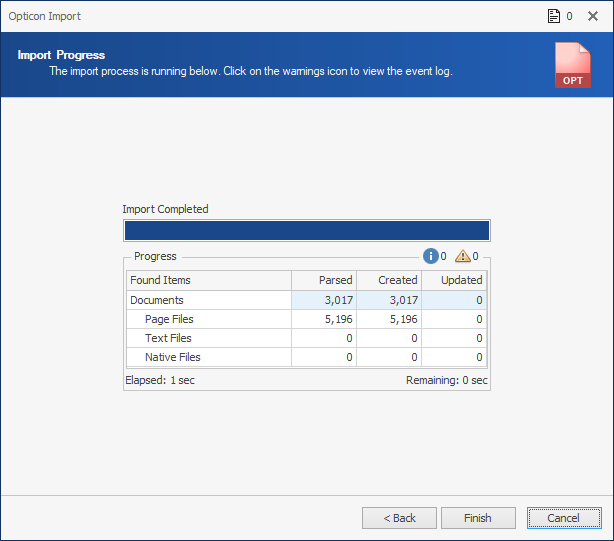This screenshot has height=541, width=614.
Task: Select the Page Files row label
Action: (x=169, y=319)
